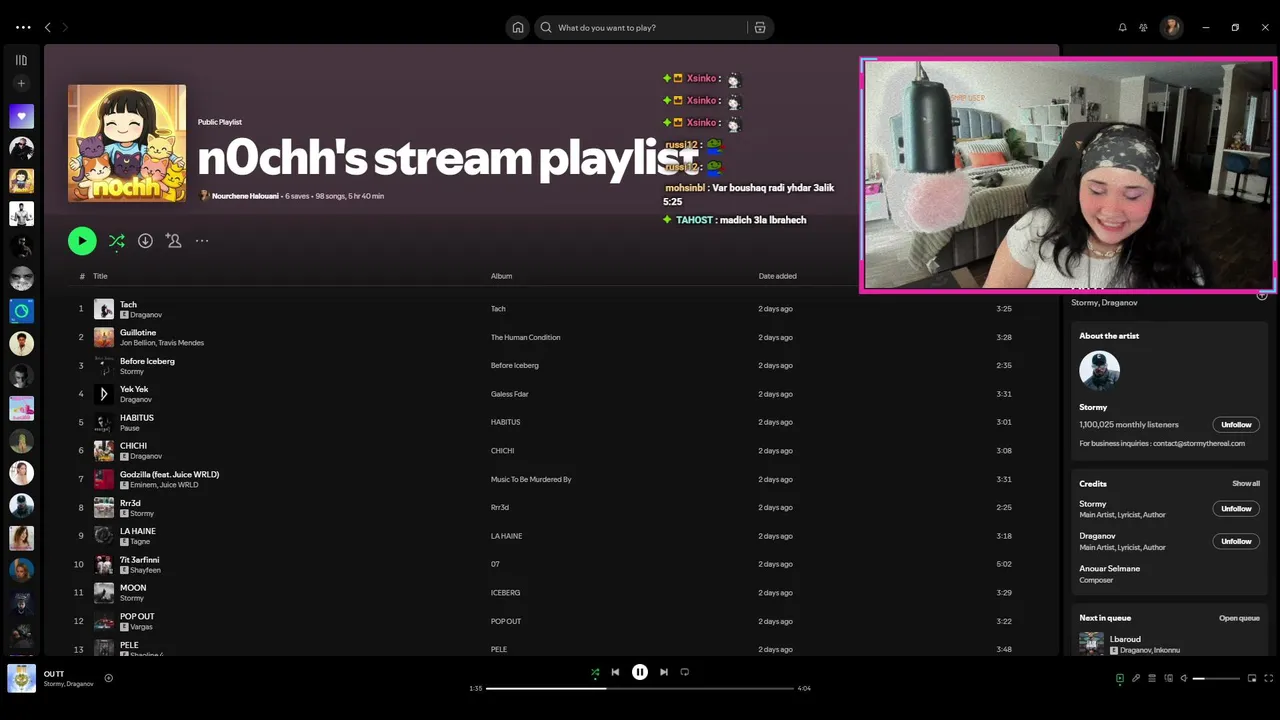Open the mini player
Image resolution: width=1280 pixels, height=720 pixels.
coord(1252,679)
